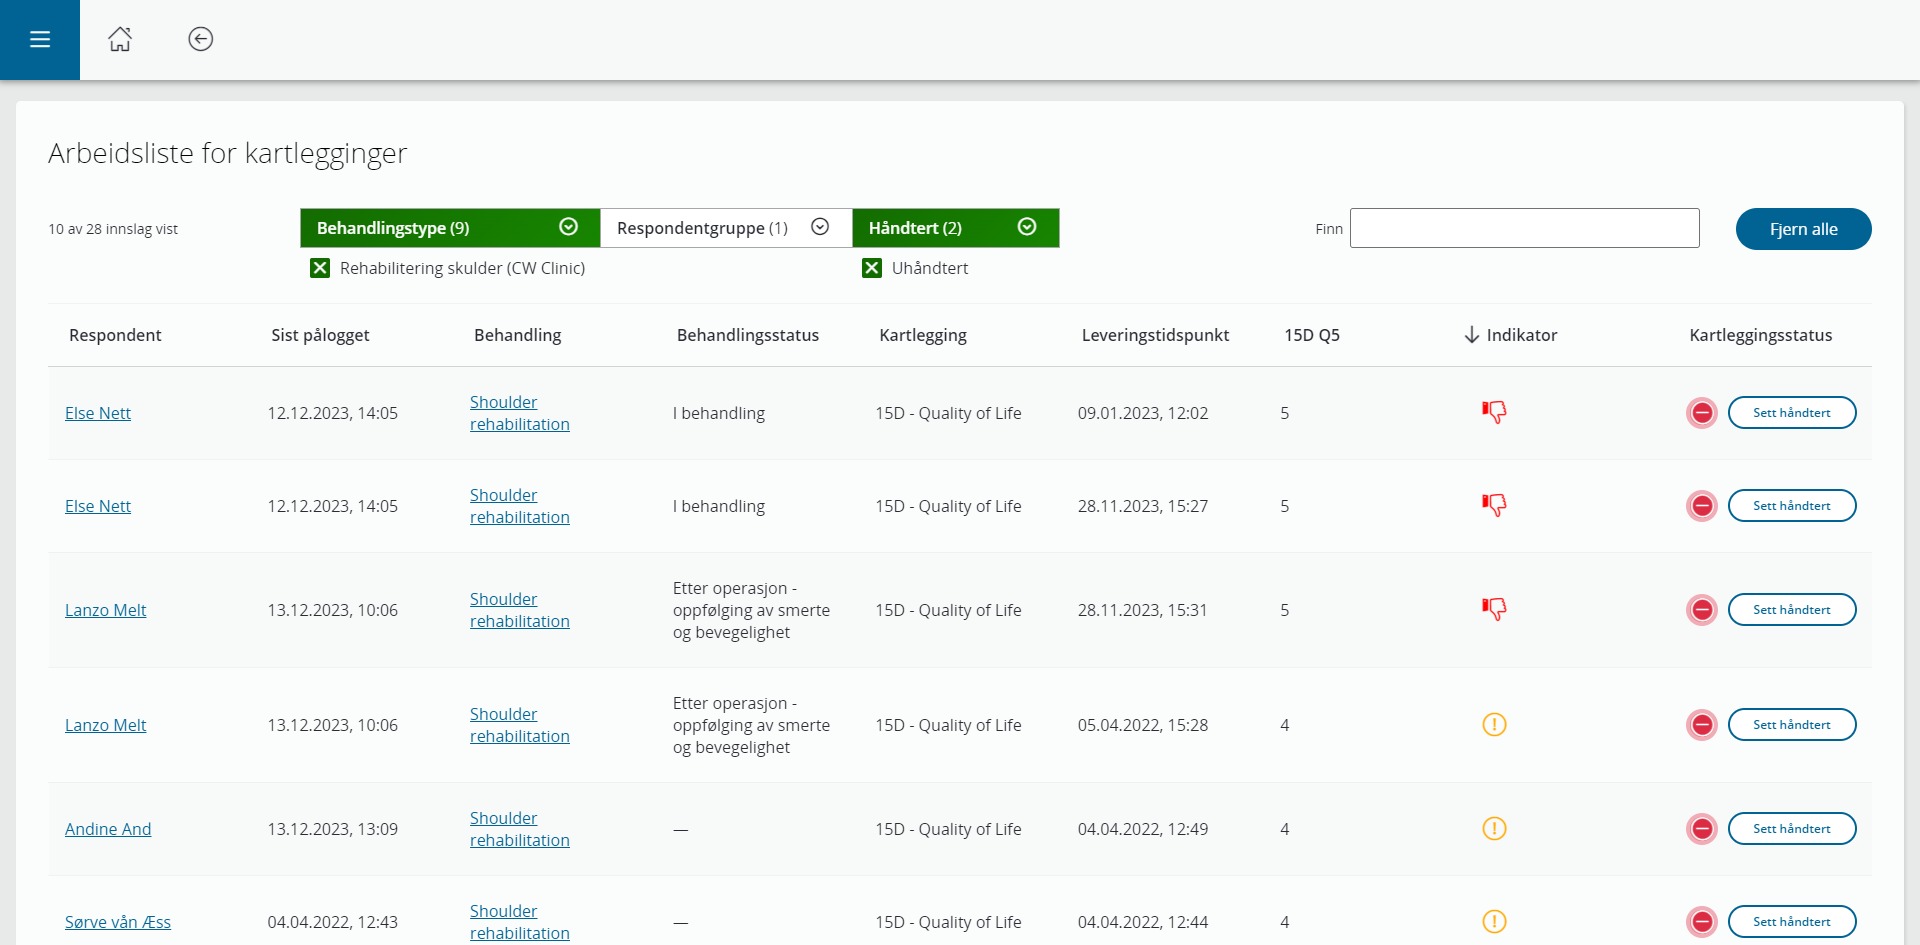Uncheck the Uhåndtert filter chip

coord(871,267)
